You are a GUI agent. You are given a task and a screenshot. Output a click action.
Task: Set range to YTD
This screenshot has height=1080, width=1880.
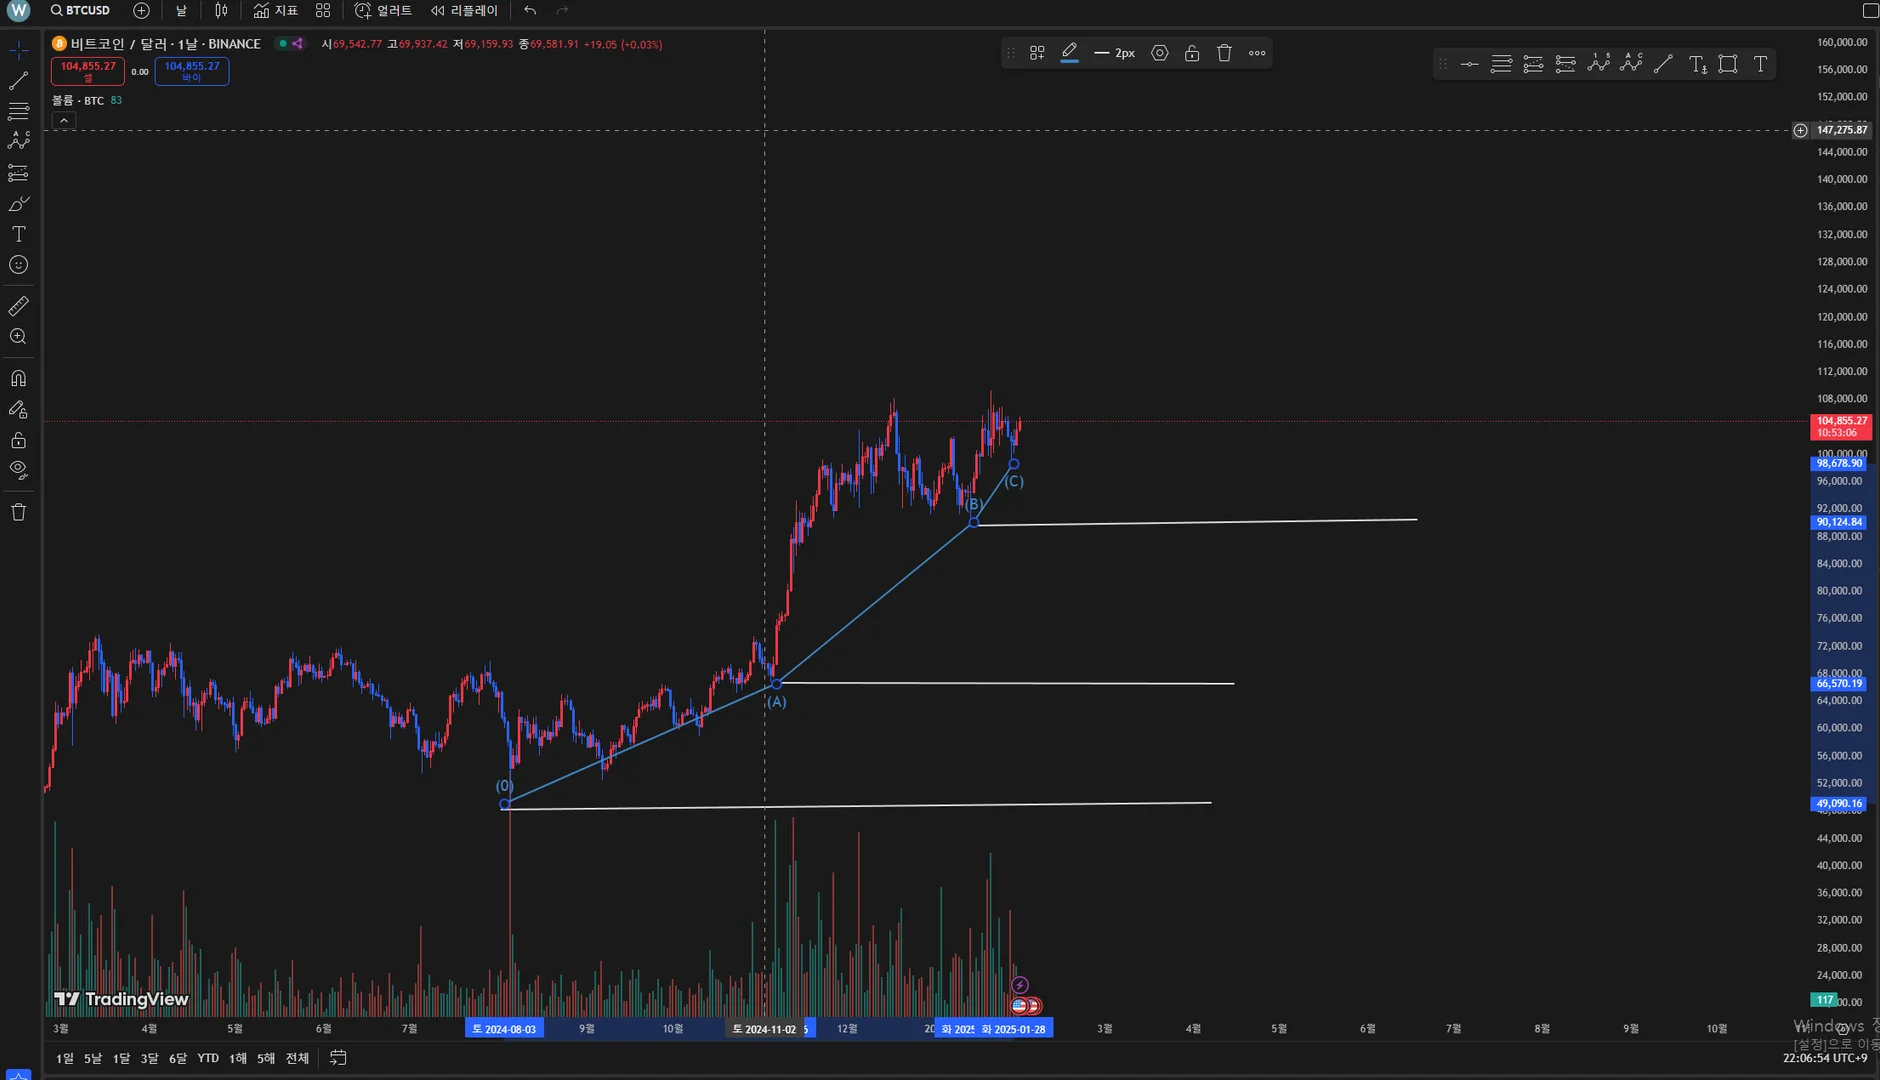(x=208, y=1058)
